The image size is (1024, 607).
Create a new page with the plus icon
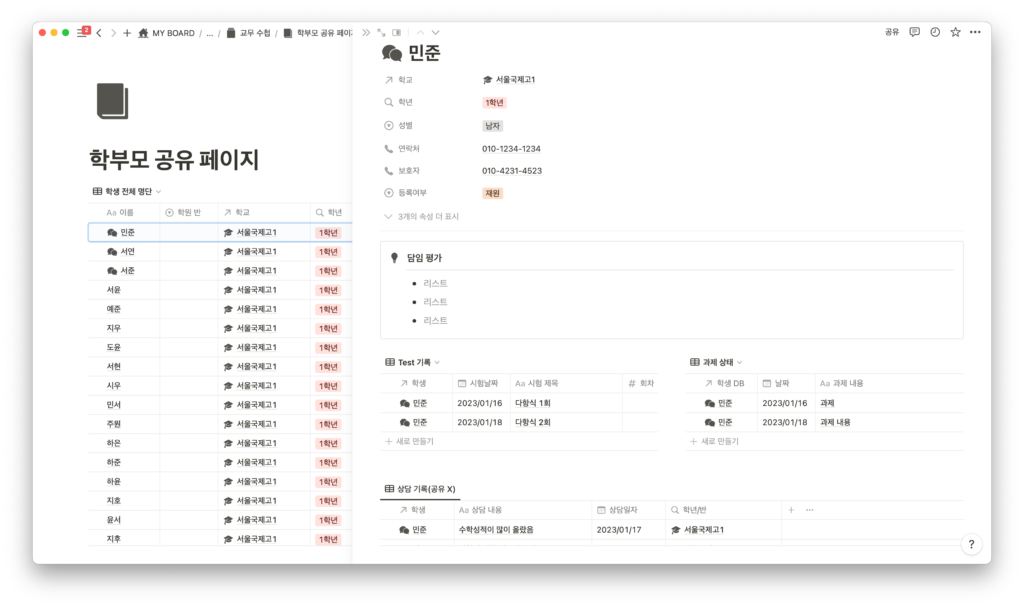(127, 32)
